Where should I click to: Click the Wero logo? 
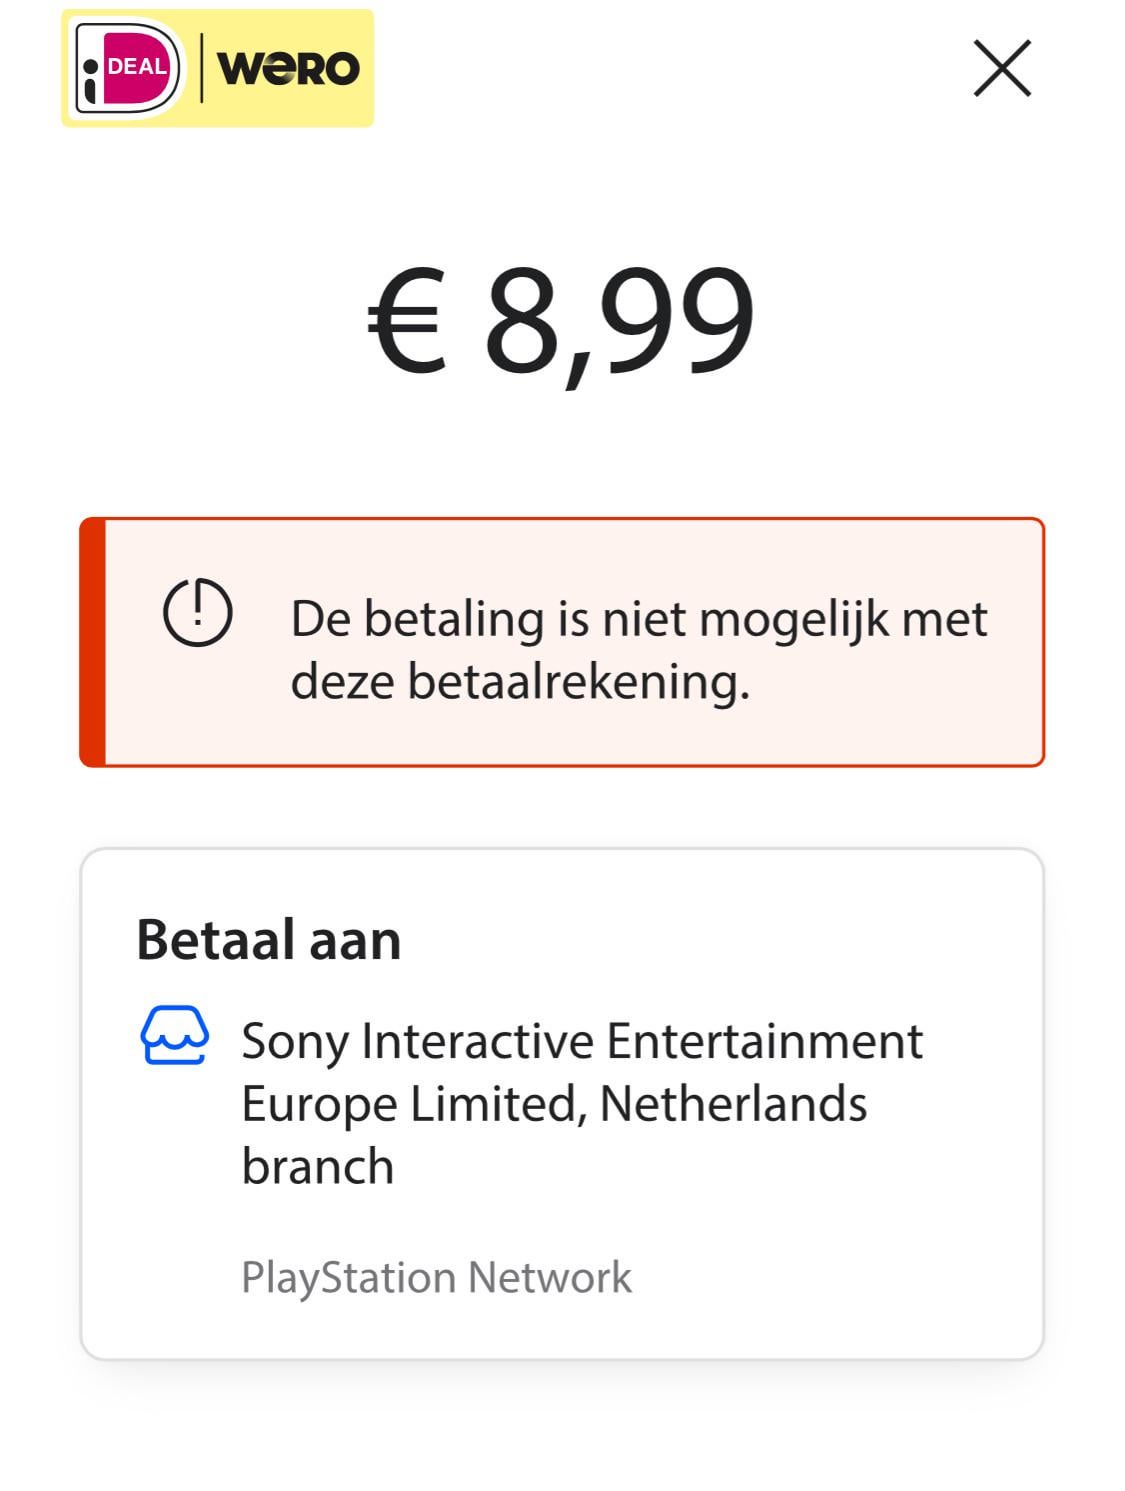tap(288, 68)
